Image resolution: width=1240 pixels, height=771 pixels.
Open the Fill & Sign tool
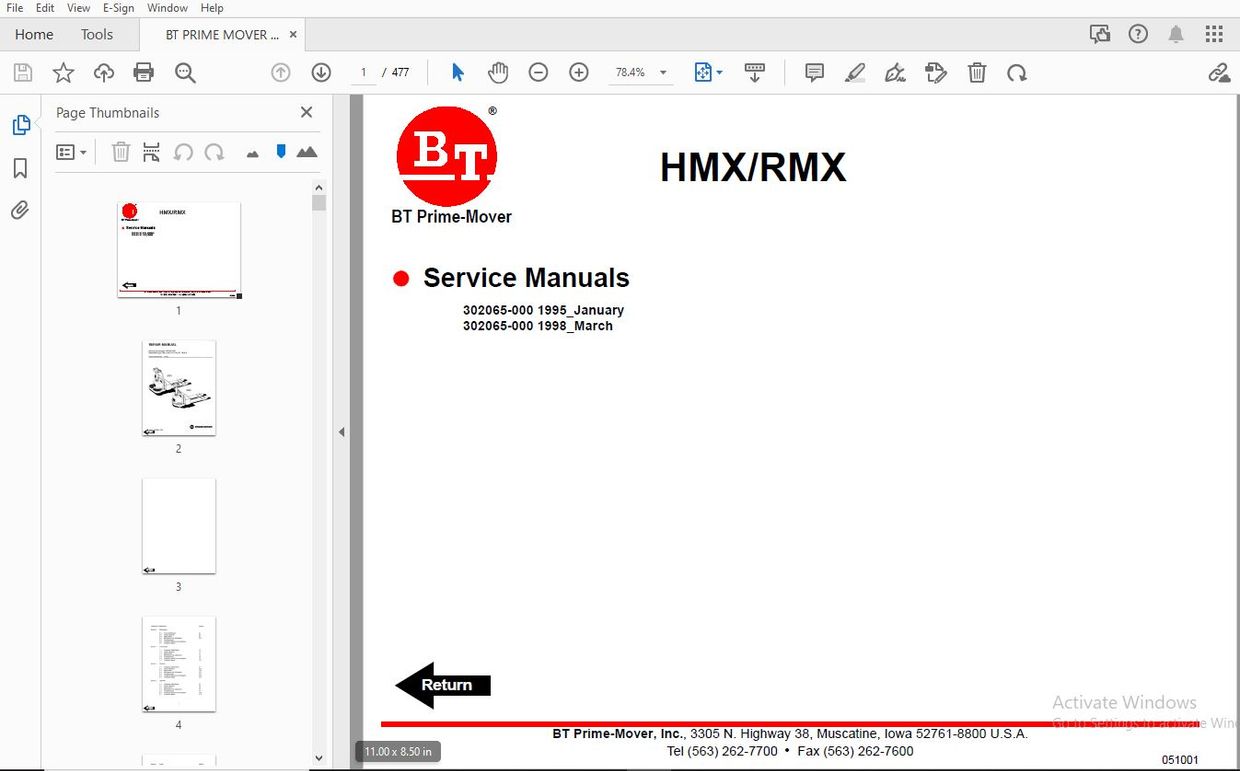[x=895, y=72]
